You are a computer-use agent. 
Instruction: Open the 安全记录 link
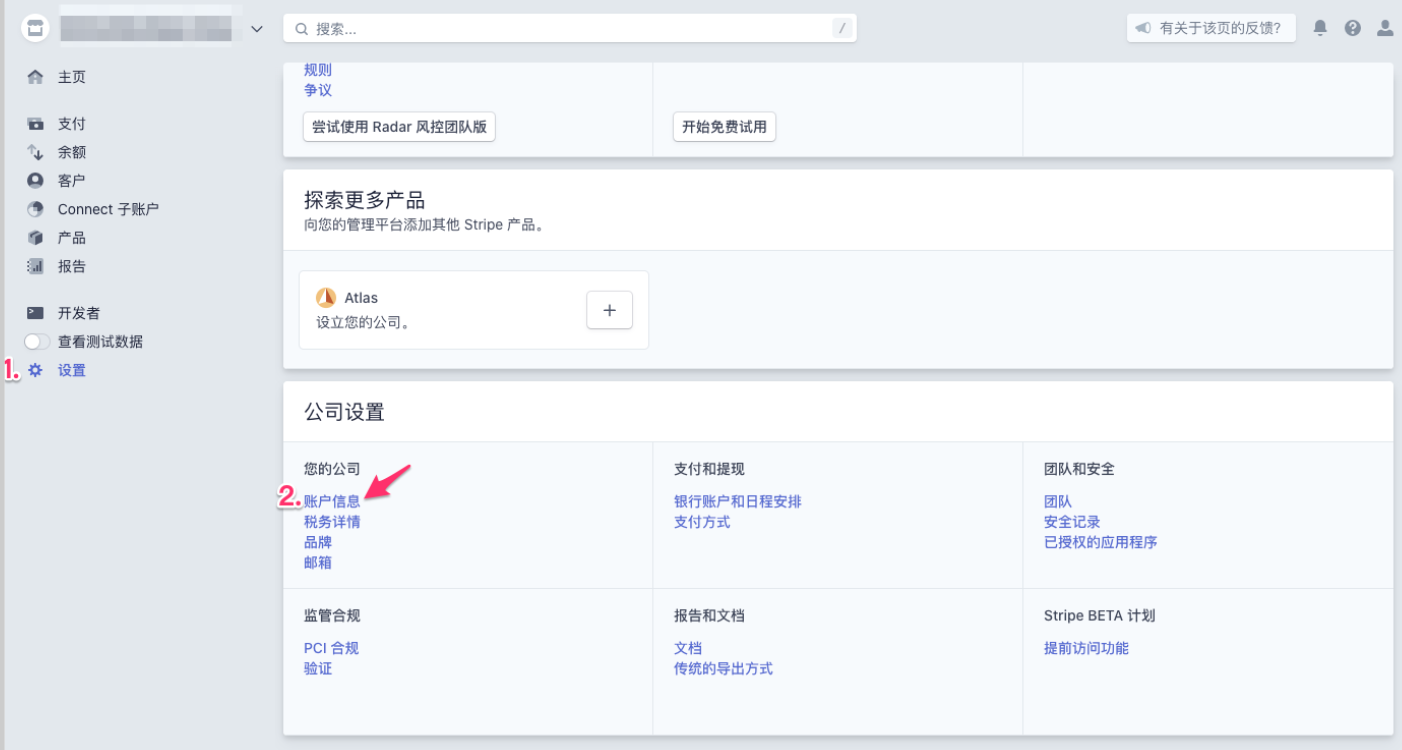coord(1072,522)
